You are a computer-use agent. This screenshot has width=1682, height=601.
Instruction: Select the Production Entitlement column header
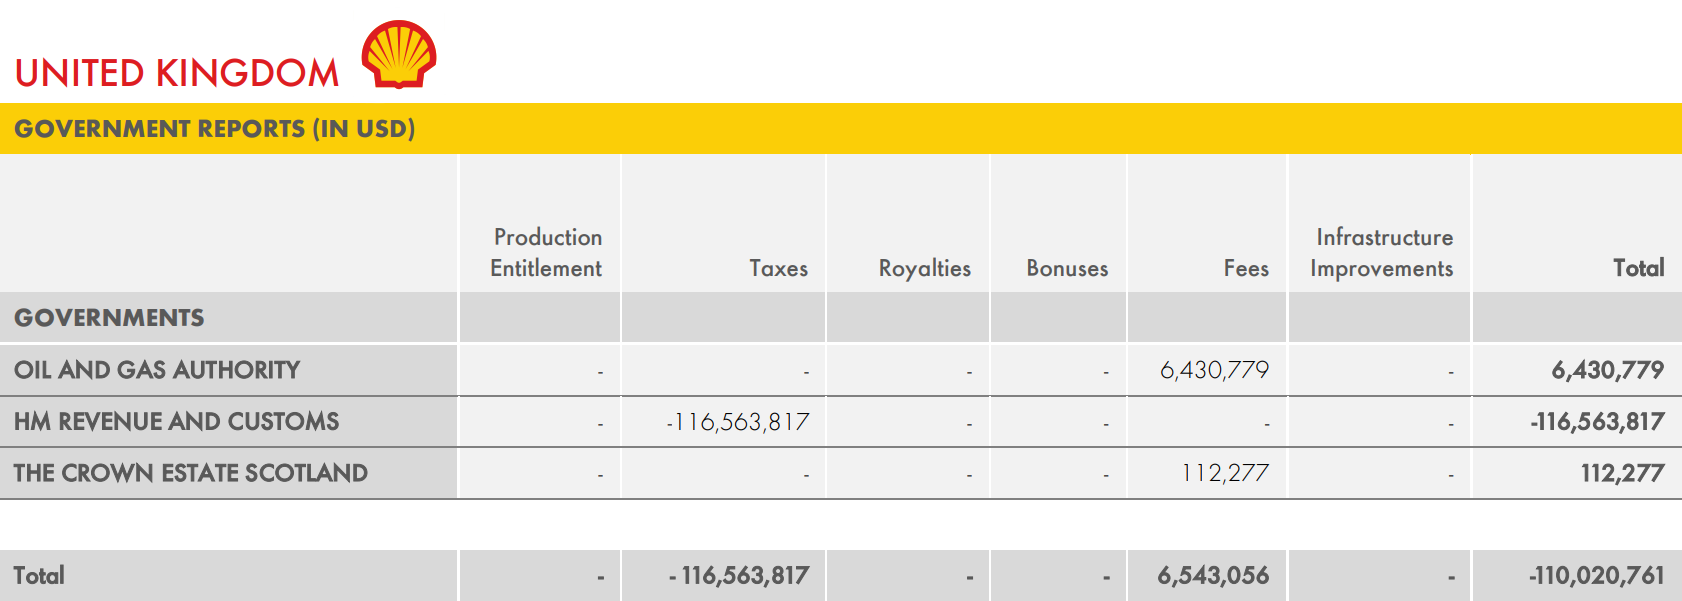coord(546,252)
